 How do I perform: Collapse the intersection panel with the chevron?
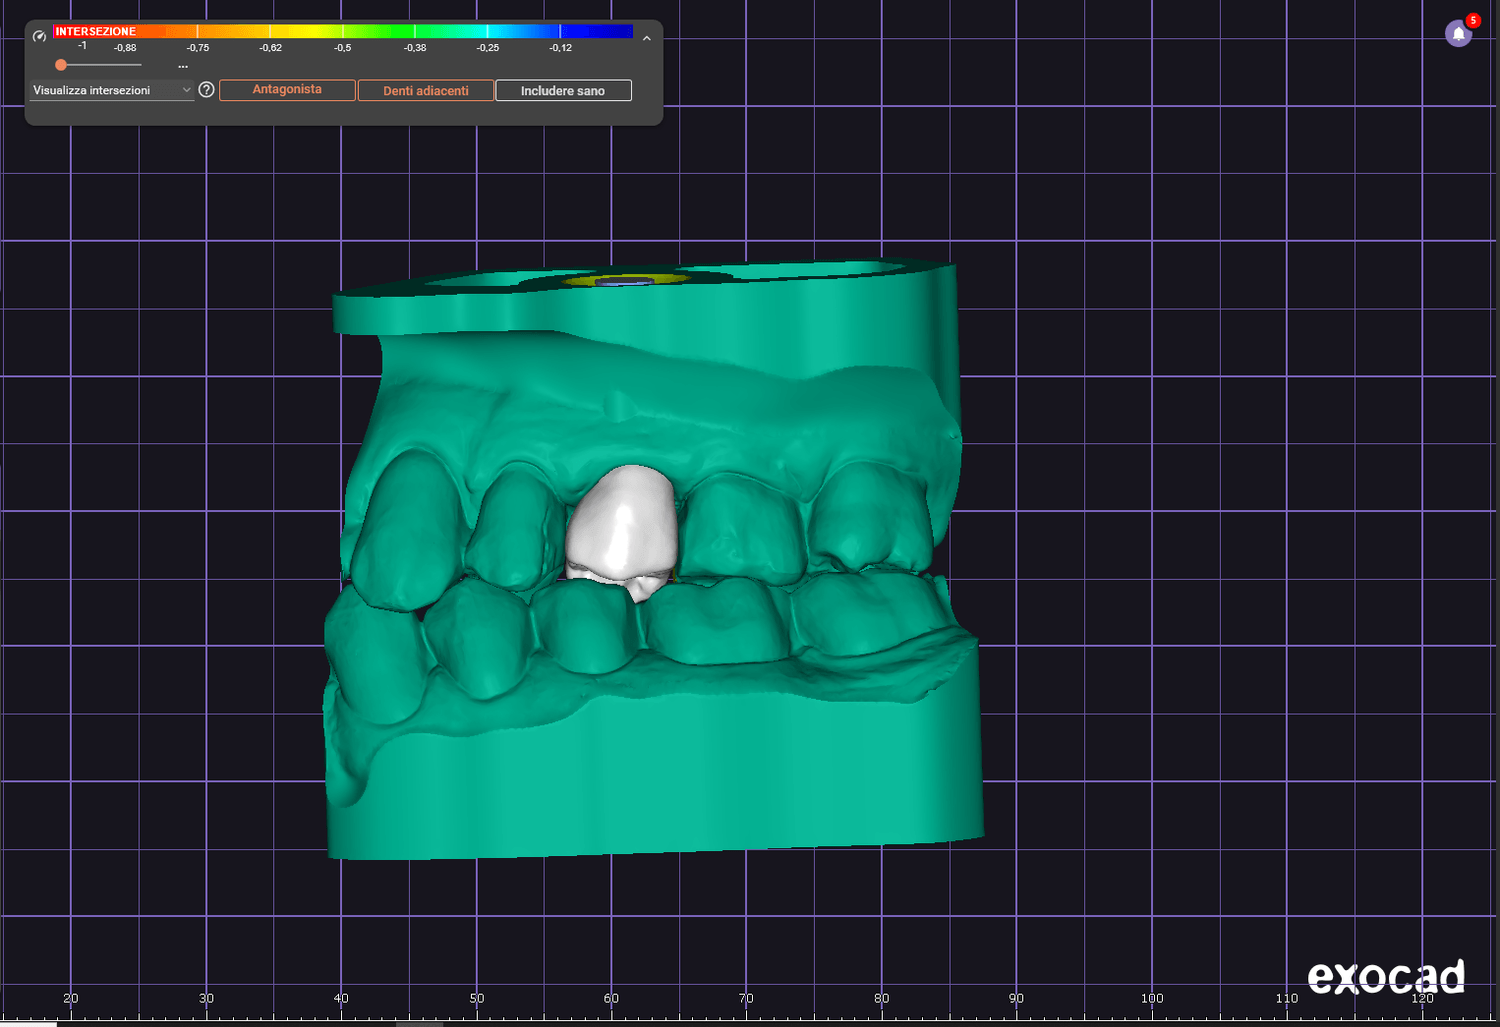coord(647,38)
